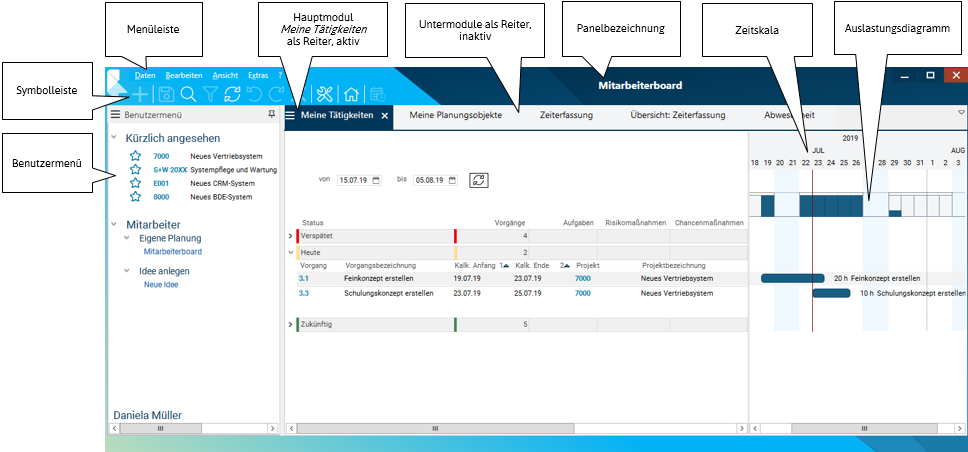Open the Mitarbeiterboard link in the user menu
This screenshot has width=968, height=452.
172,252
